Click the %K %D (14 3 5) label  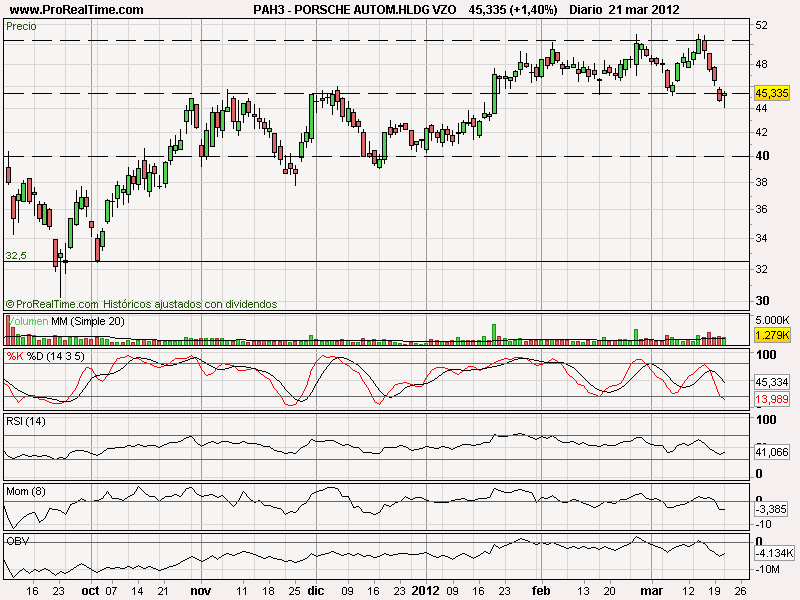pyautogui.click(x=45, y=356)
